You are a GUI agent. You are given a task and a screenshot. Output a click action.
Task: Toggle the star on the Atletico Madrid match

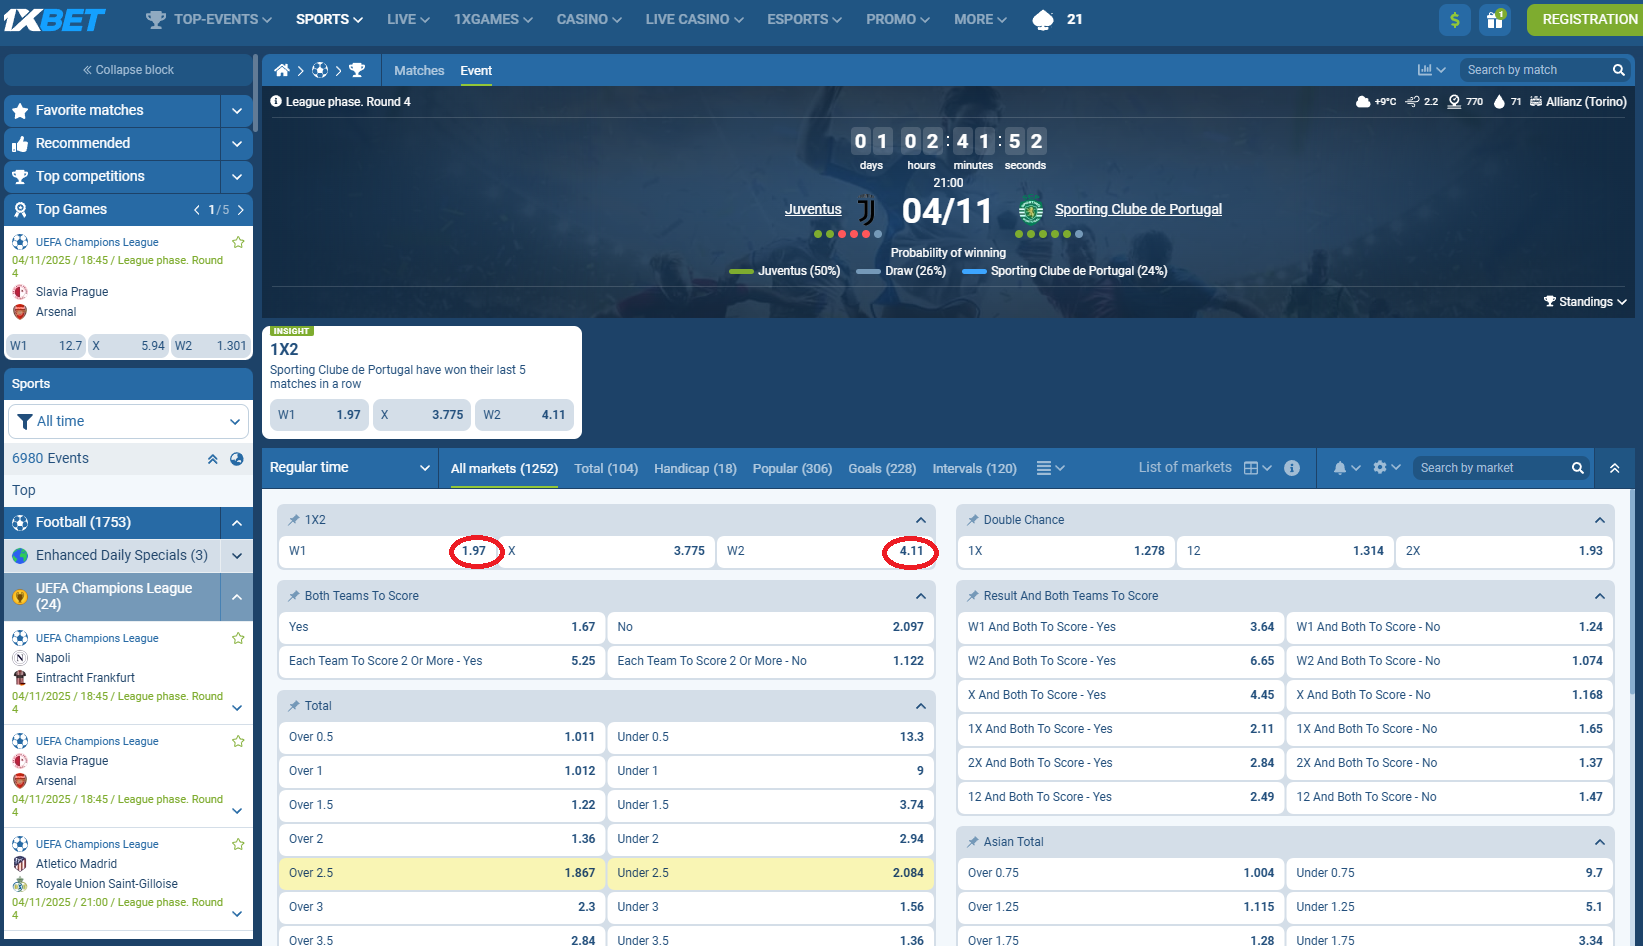(238, 843)
